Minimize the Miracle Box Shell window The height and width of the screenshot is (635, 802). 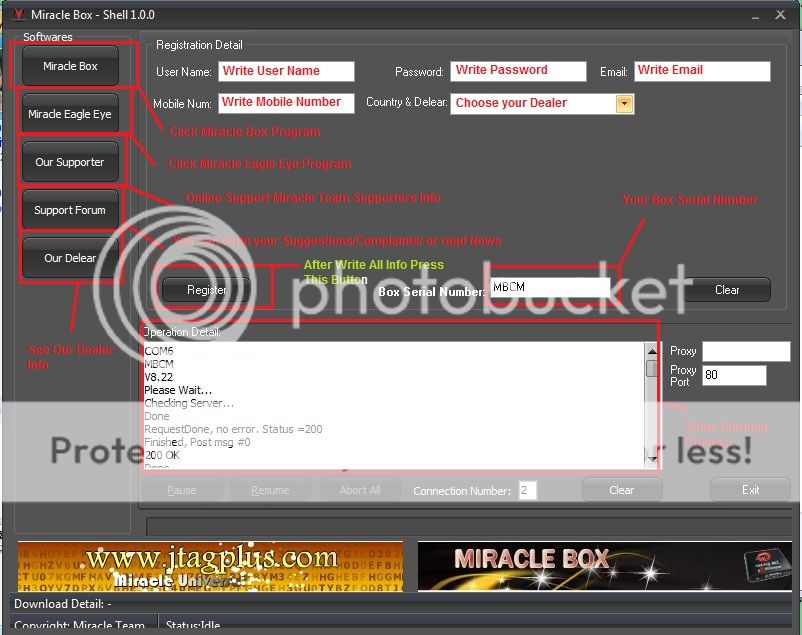click(755, 17)
